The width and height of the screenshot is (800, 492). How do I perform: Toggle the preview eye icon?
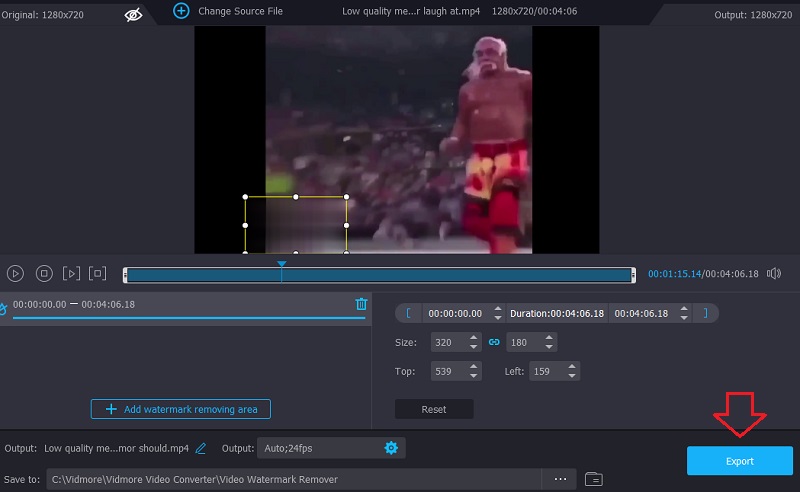click(x=133, y=14)
